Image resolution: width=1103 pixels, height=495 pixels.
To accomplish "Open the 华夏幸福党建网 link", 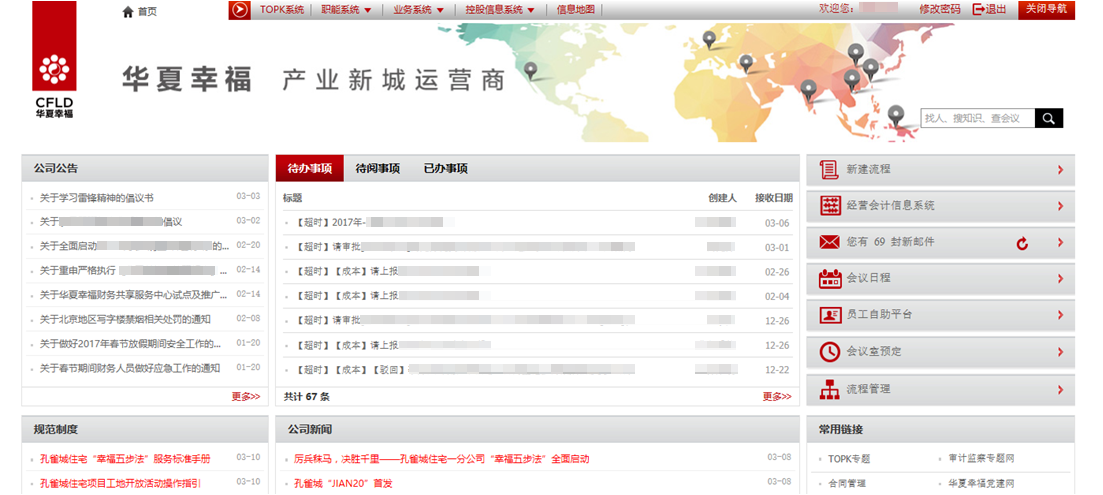I will pos(981,483).
